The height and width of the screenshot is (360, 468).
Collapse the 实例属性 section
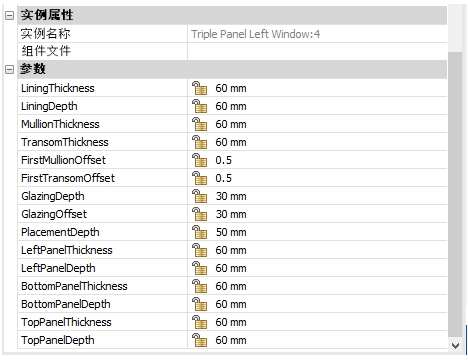[9, 15]
